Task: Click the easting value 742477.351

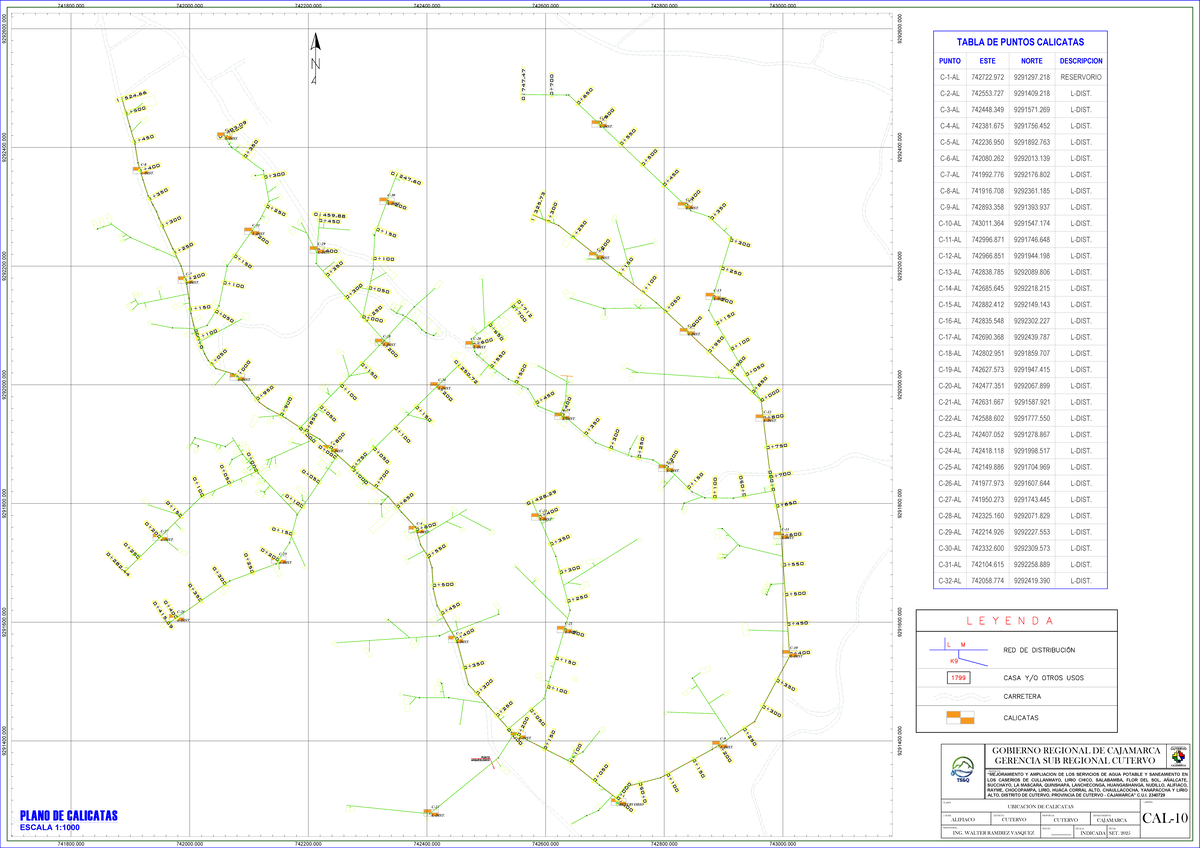Action: coord(988,385)
